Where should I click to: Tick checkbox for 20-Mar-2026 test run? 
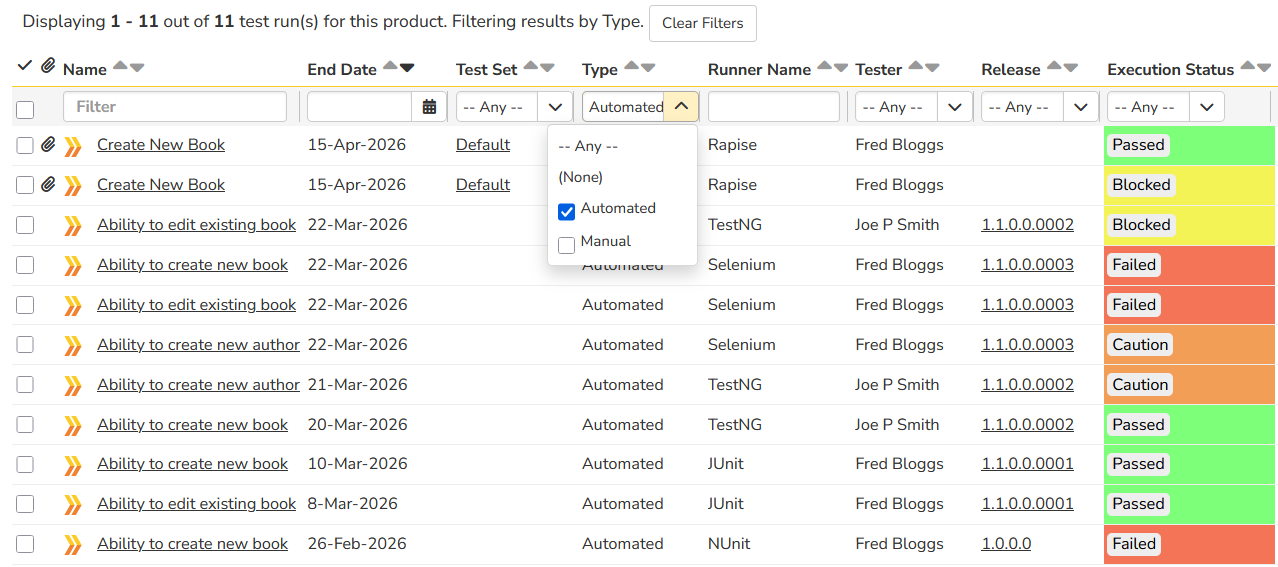pyautogui.click(x=25, y=425)
